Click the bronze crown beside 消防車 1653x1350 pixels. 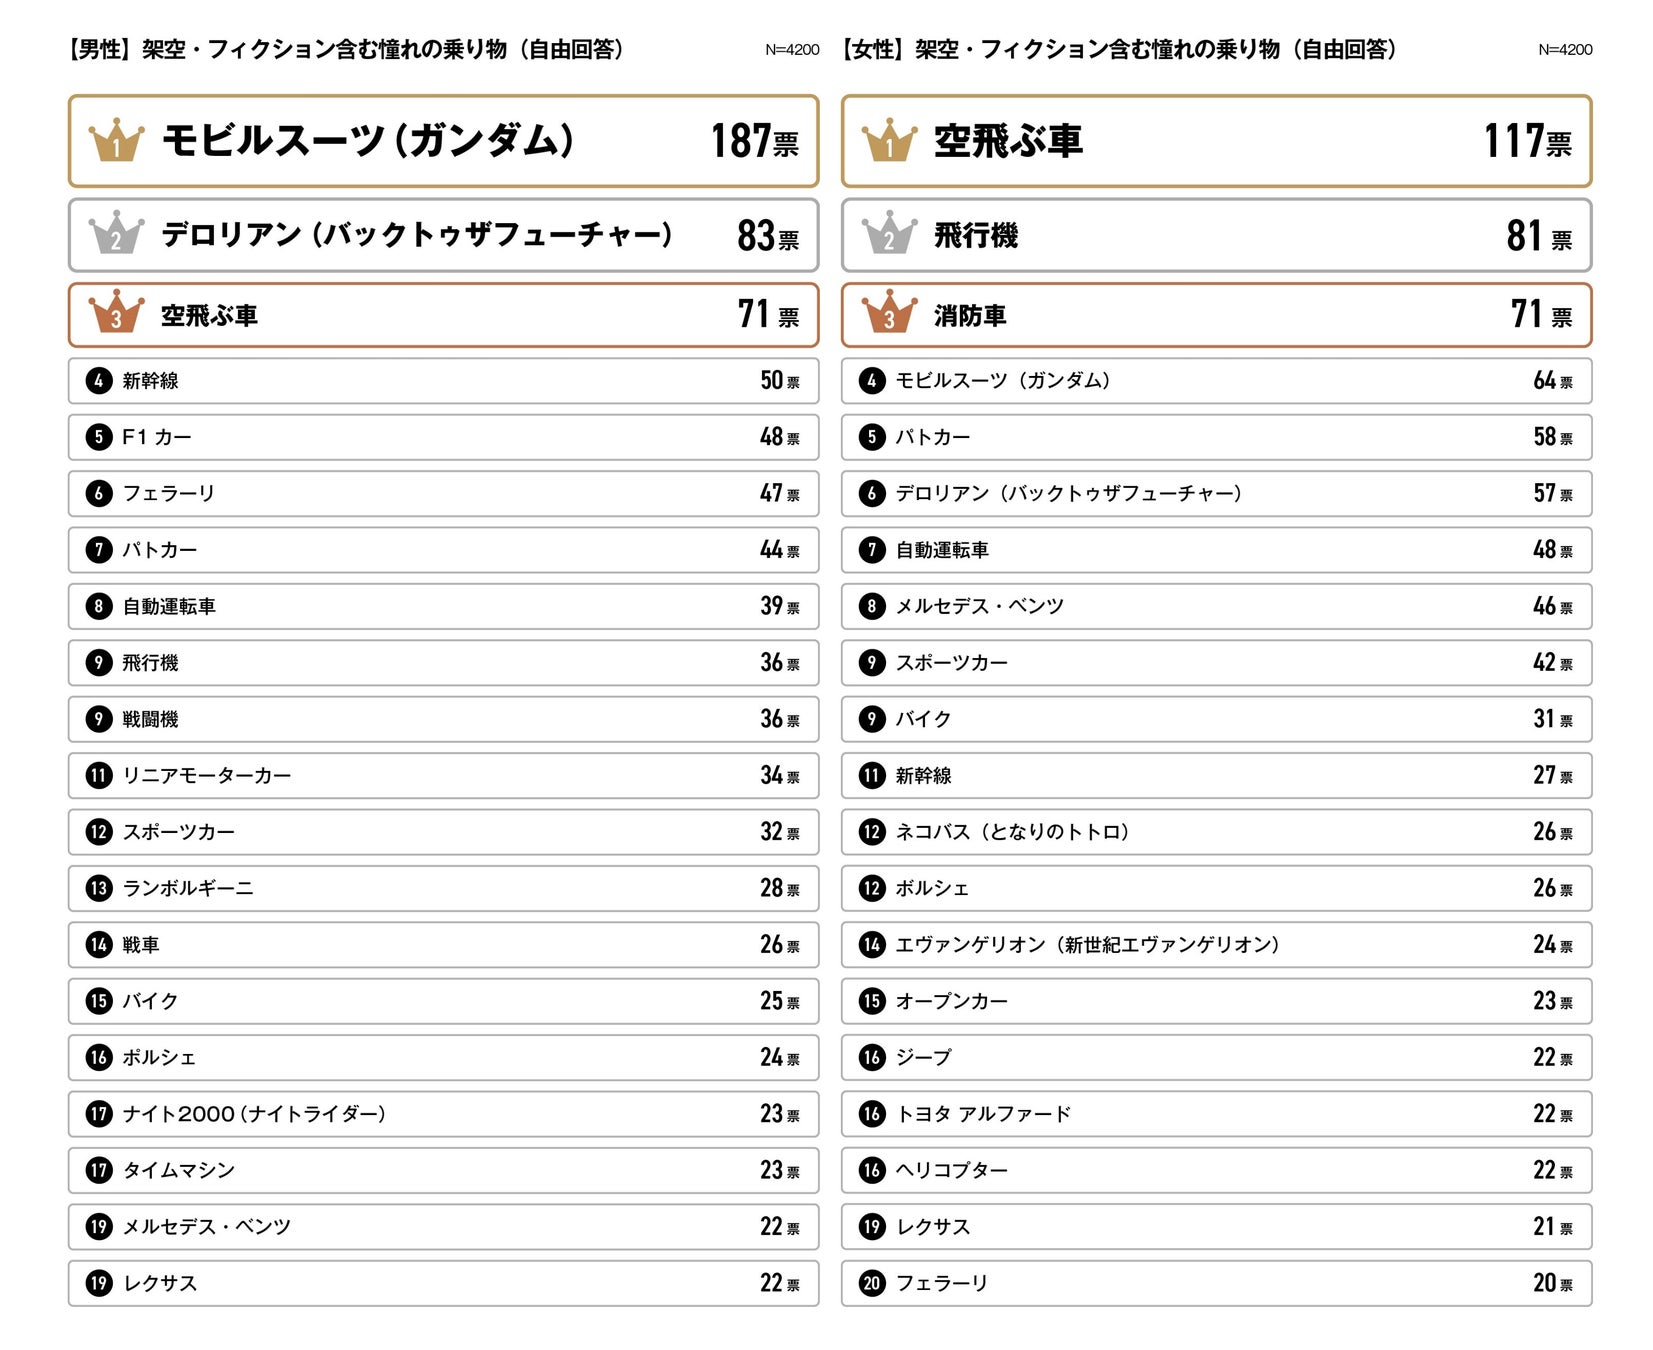tap(889, 314)
